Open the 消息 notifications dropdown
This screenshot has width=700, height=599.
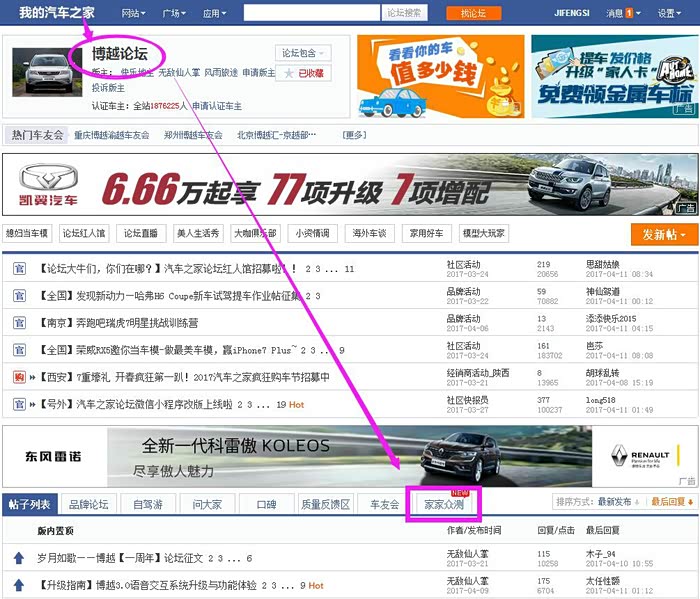[x=623, y=13]
